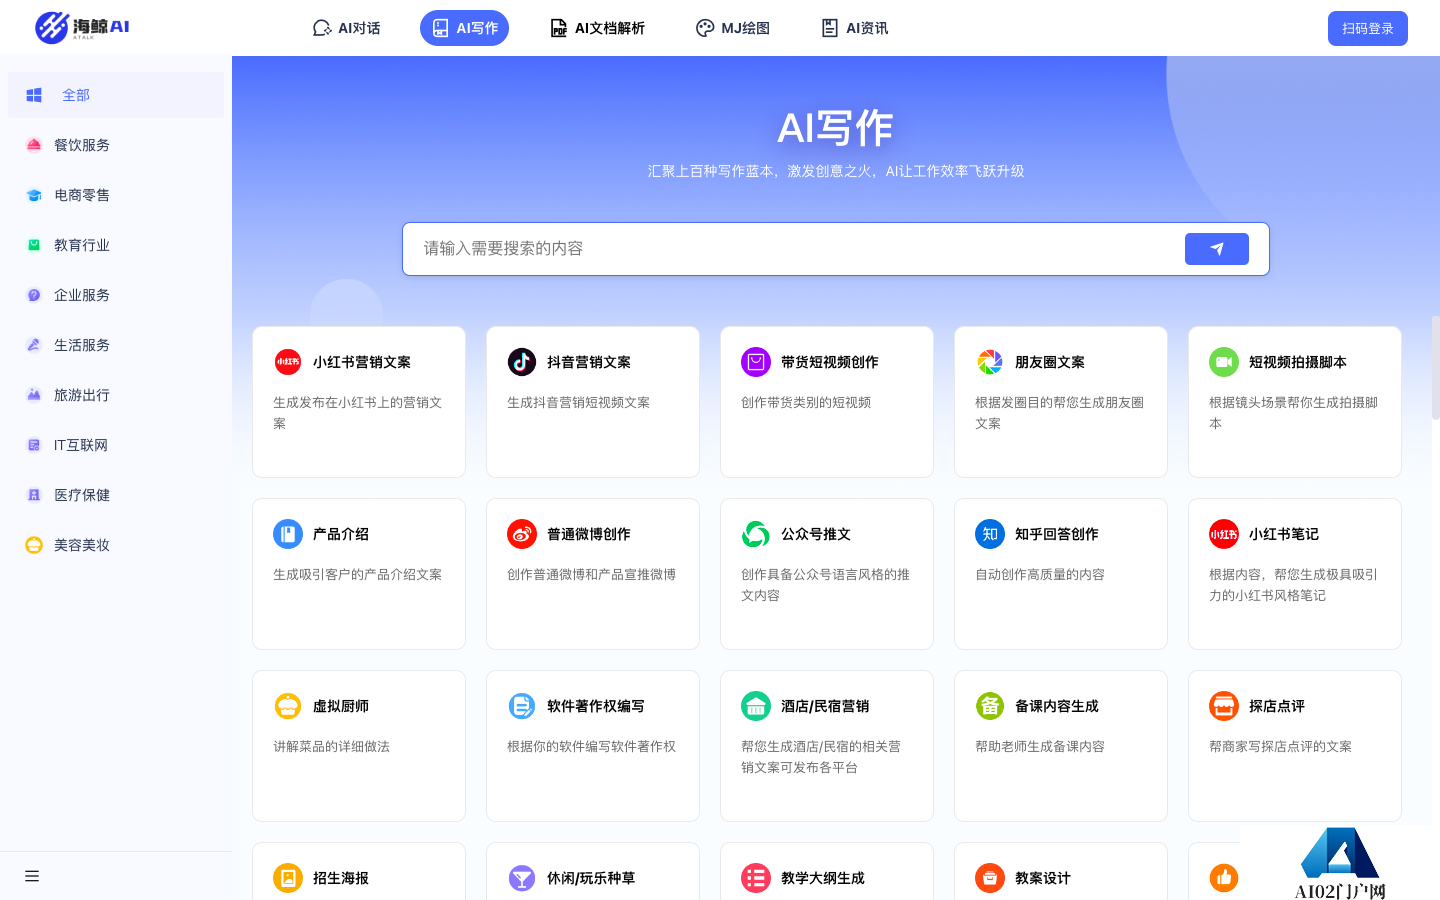
Task: Click the 海鲸AI logo
Action: [82, 27]
